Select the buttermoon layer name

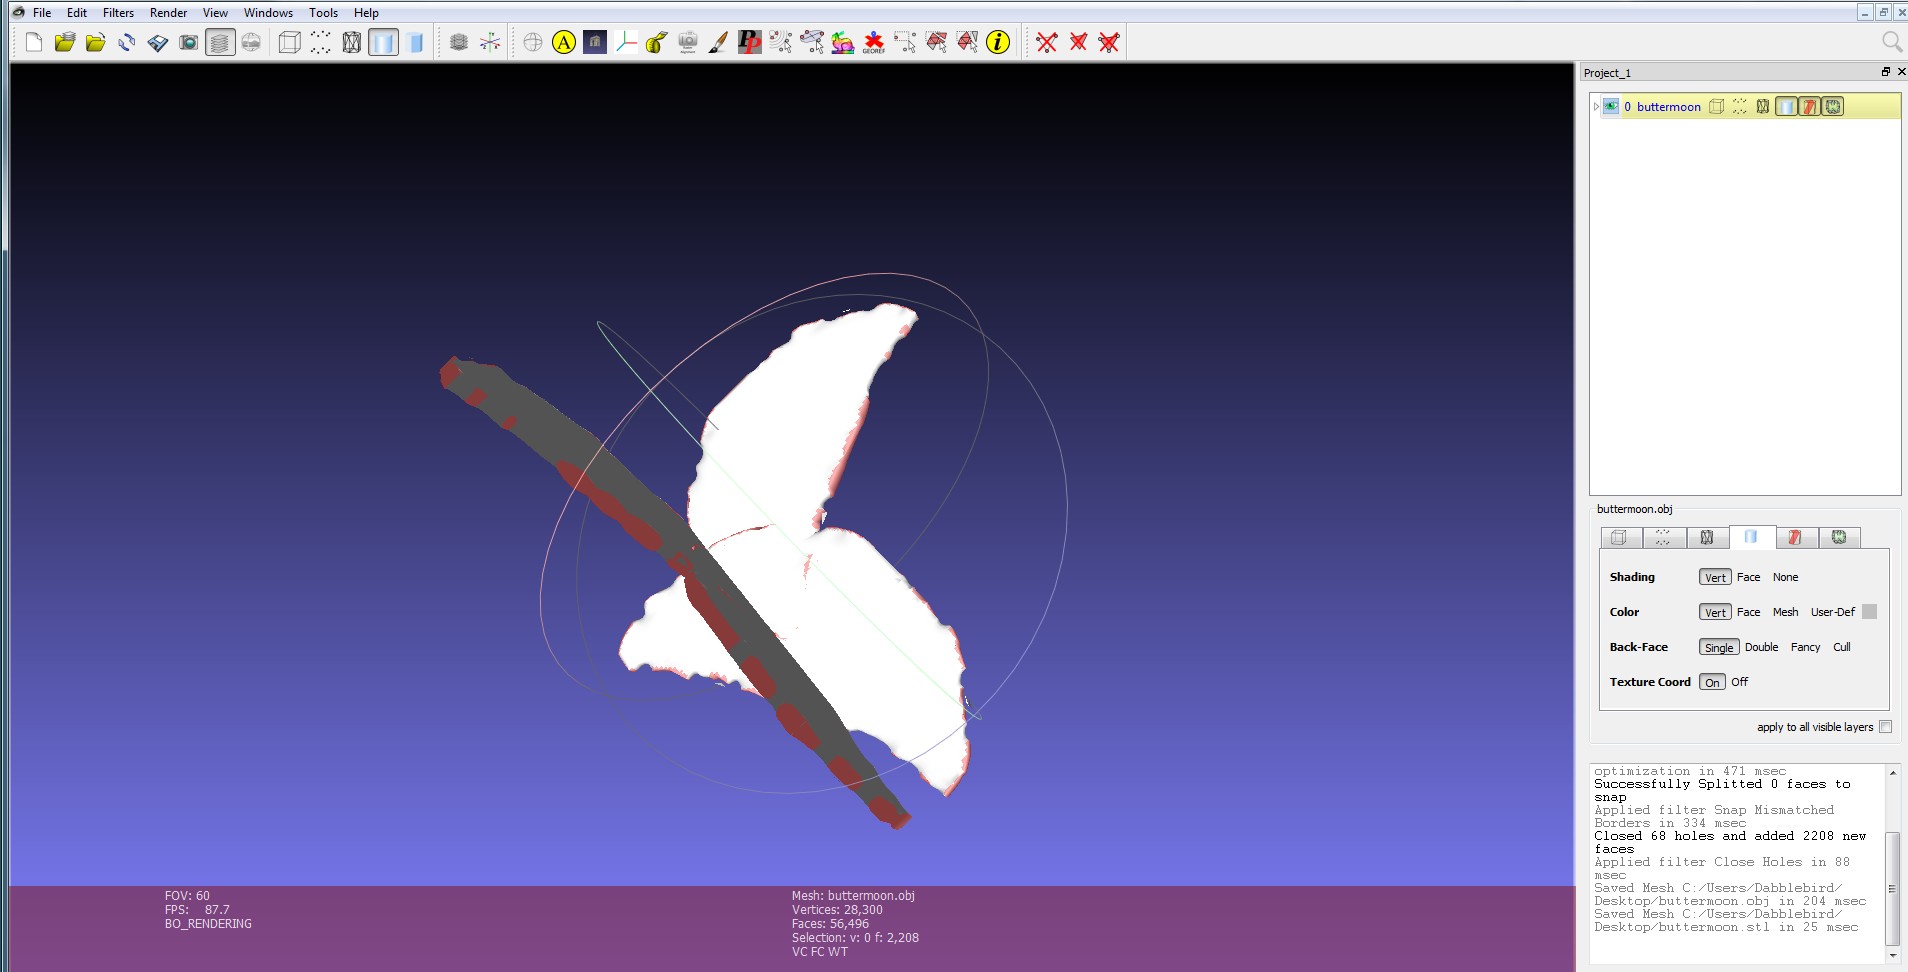coord(1668,107)
